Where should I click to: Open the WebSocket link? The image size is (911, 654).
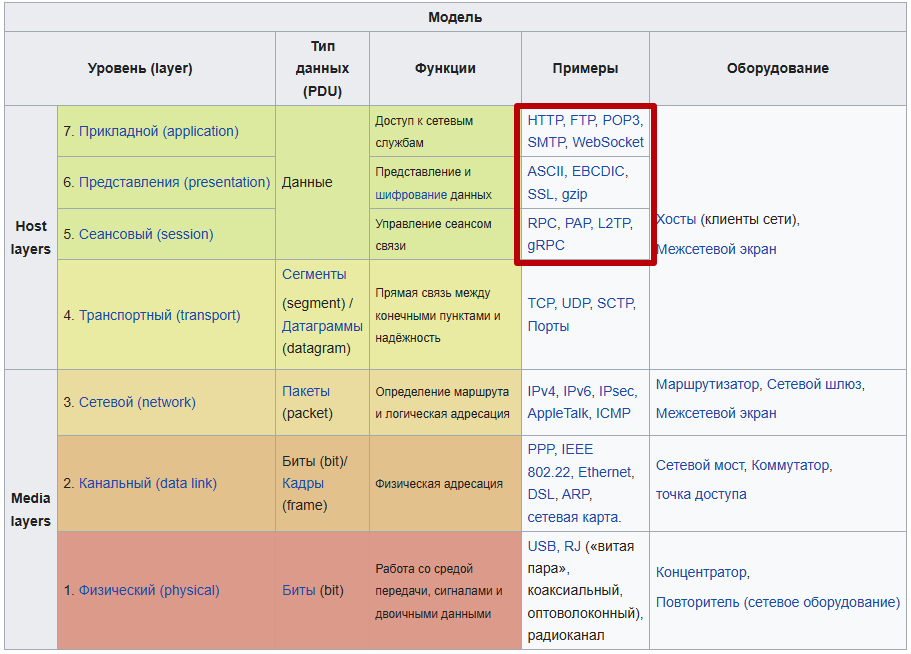pyautogui.click(x=608, y=142)
